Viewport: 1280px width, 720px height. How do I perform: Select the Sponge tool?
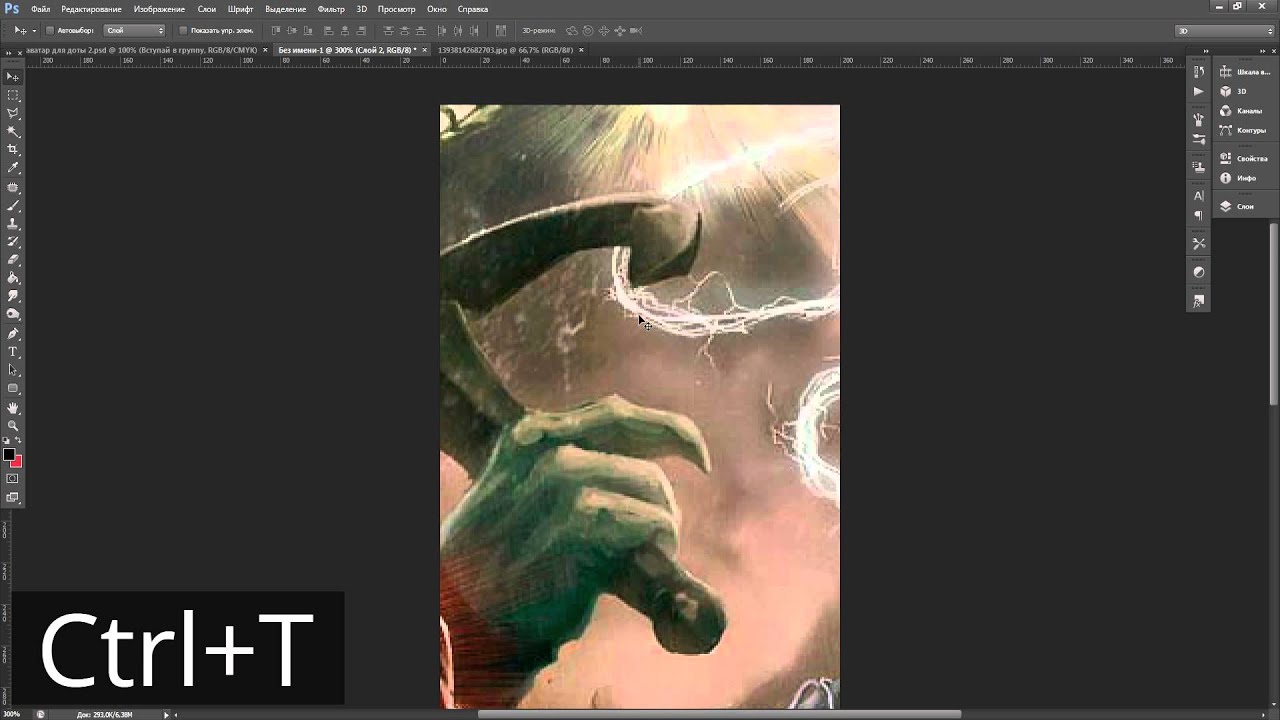[x=13, y=314]
